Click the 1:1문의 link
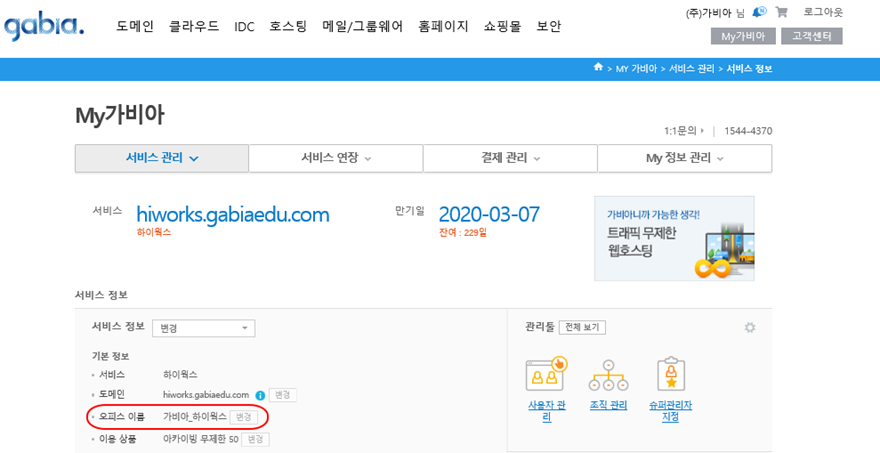This screenshot has width=880, height=453. click(684, 131)
